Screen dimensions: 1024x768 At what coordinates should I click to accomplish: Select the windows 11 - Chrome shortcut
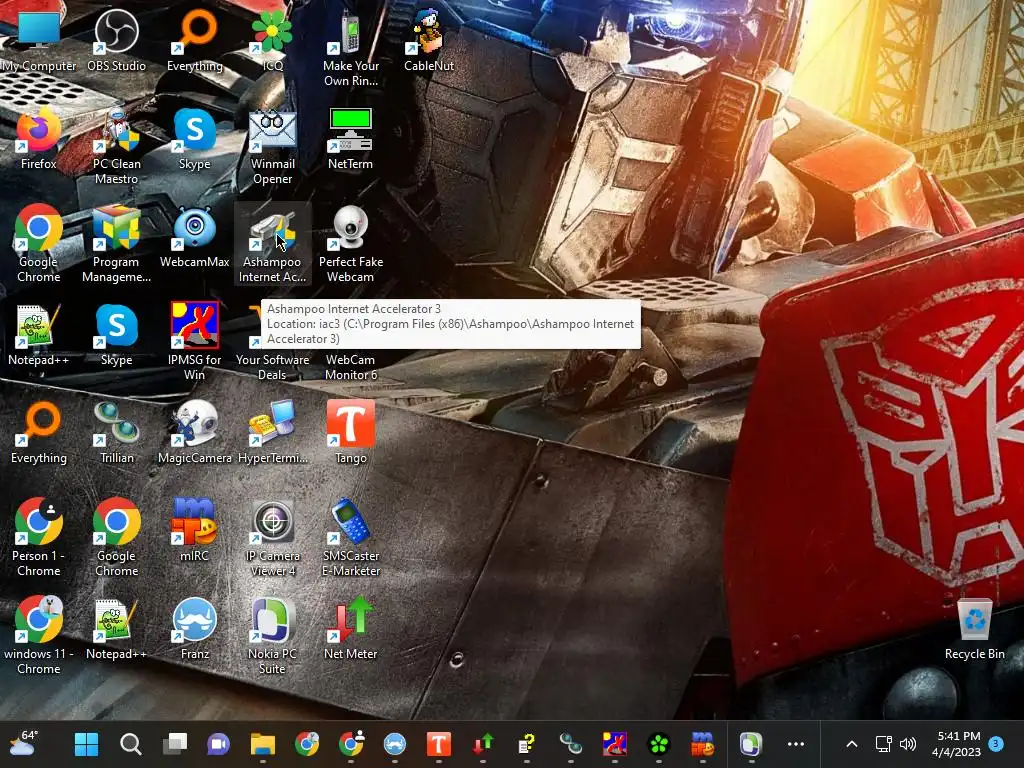pos(39,637)
